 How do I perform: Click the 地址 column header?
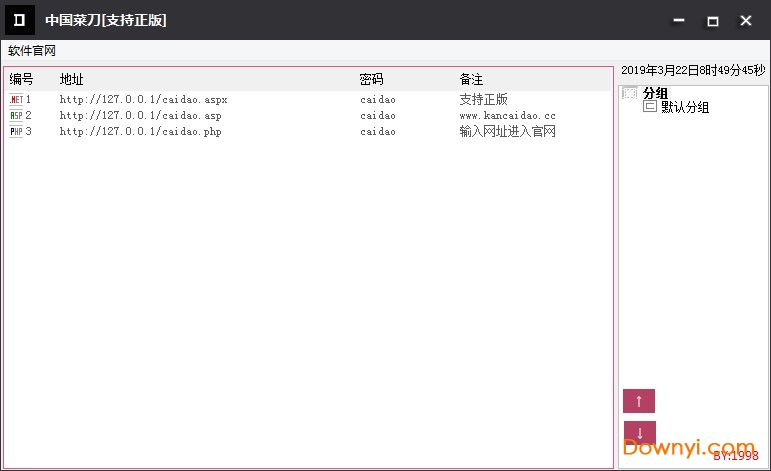pos(71,79)
